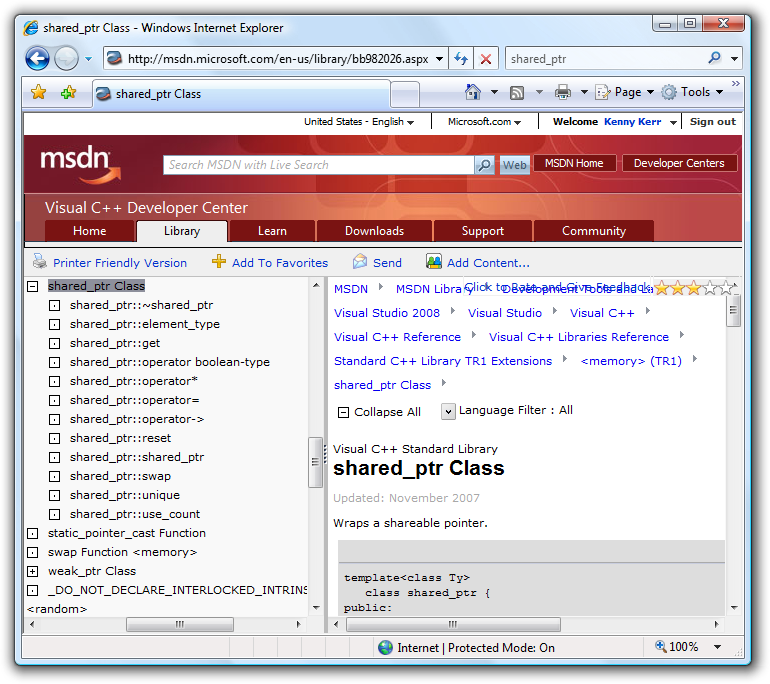Click the Home page house icon
770x684 pixels.
472,92
